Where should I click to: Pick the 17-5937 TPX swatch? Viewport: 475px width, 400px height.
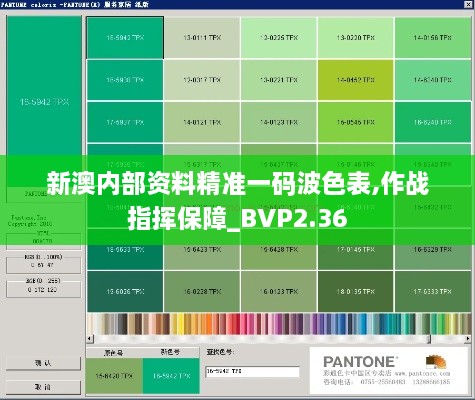click(x=125, y=122)
